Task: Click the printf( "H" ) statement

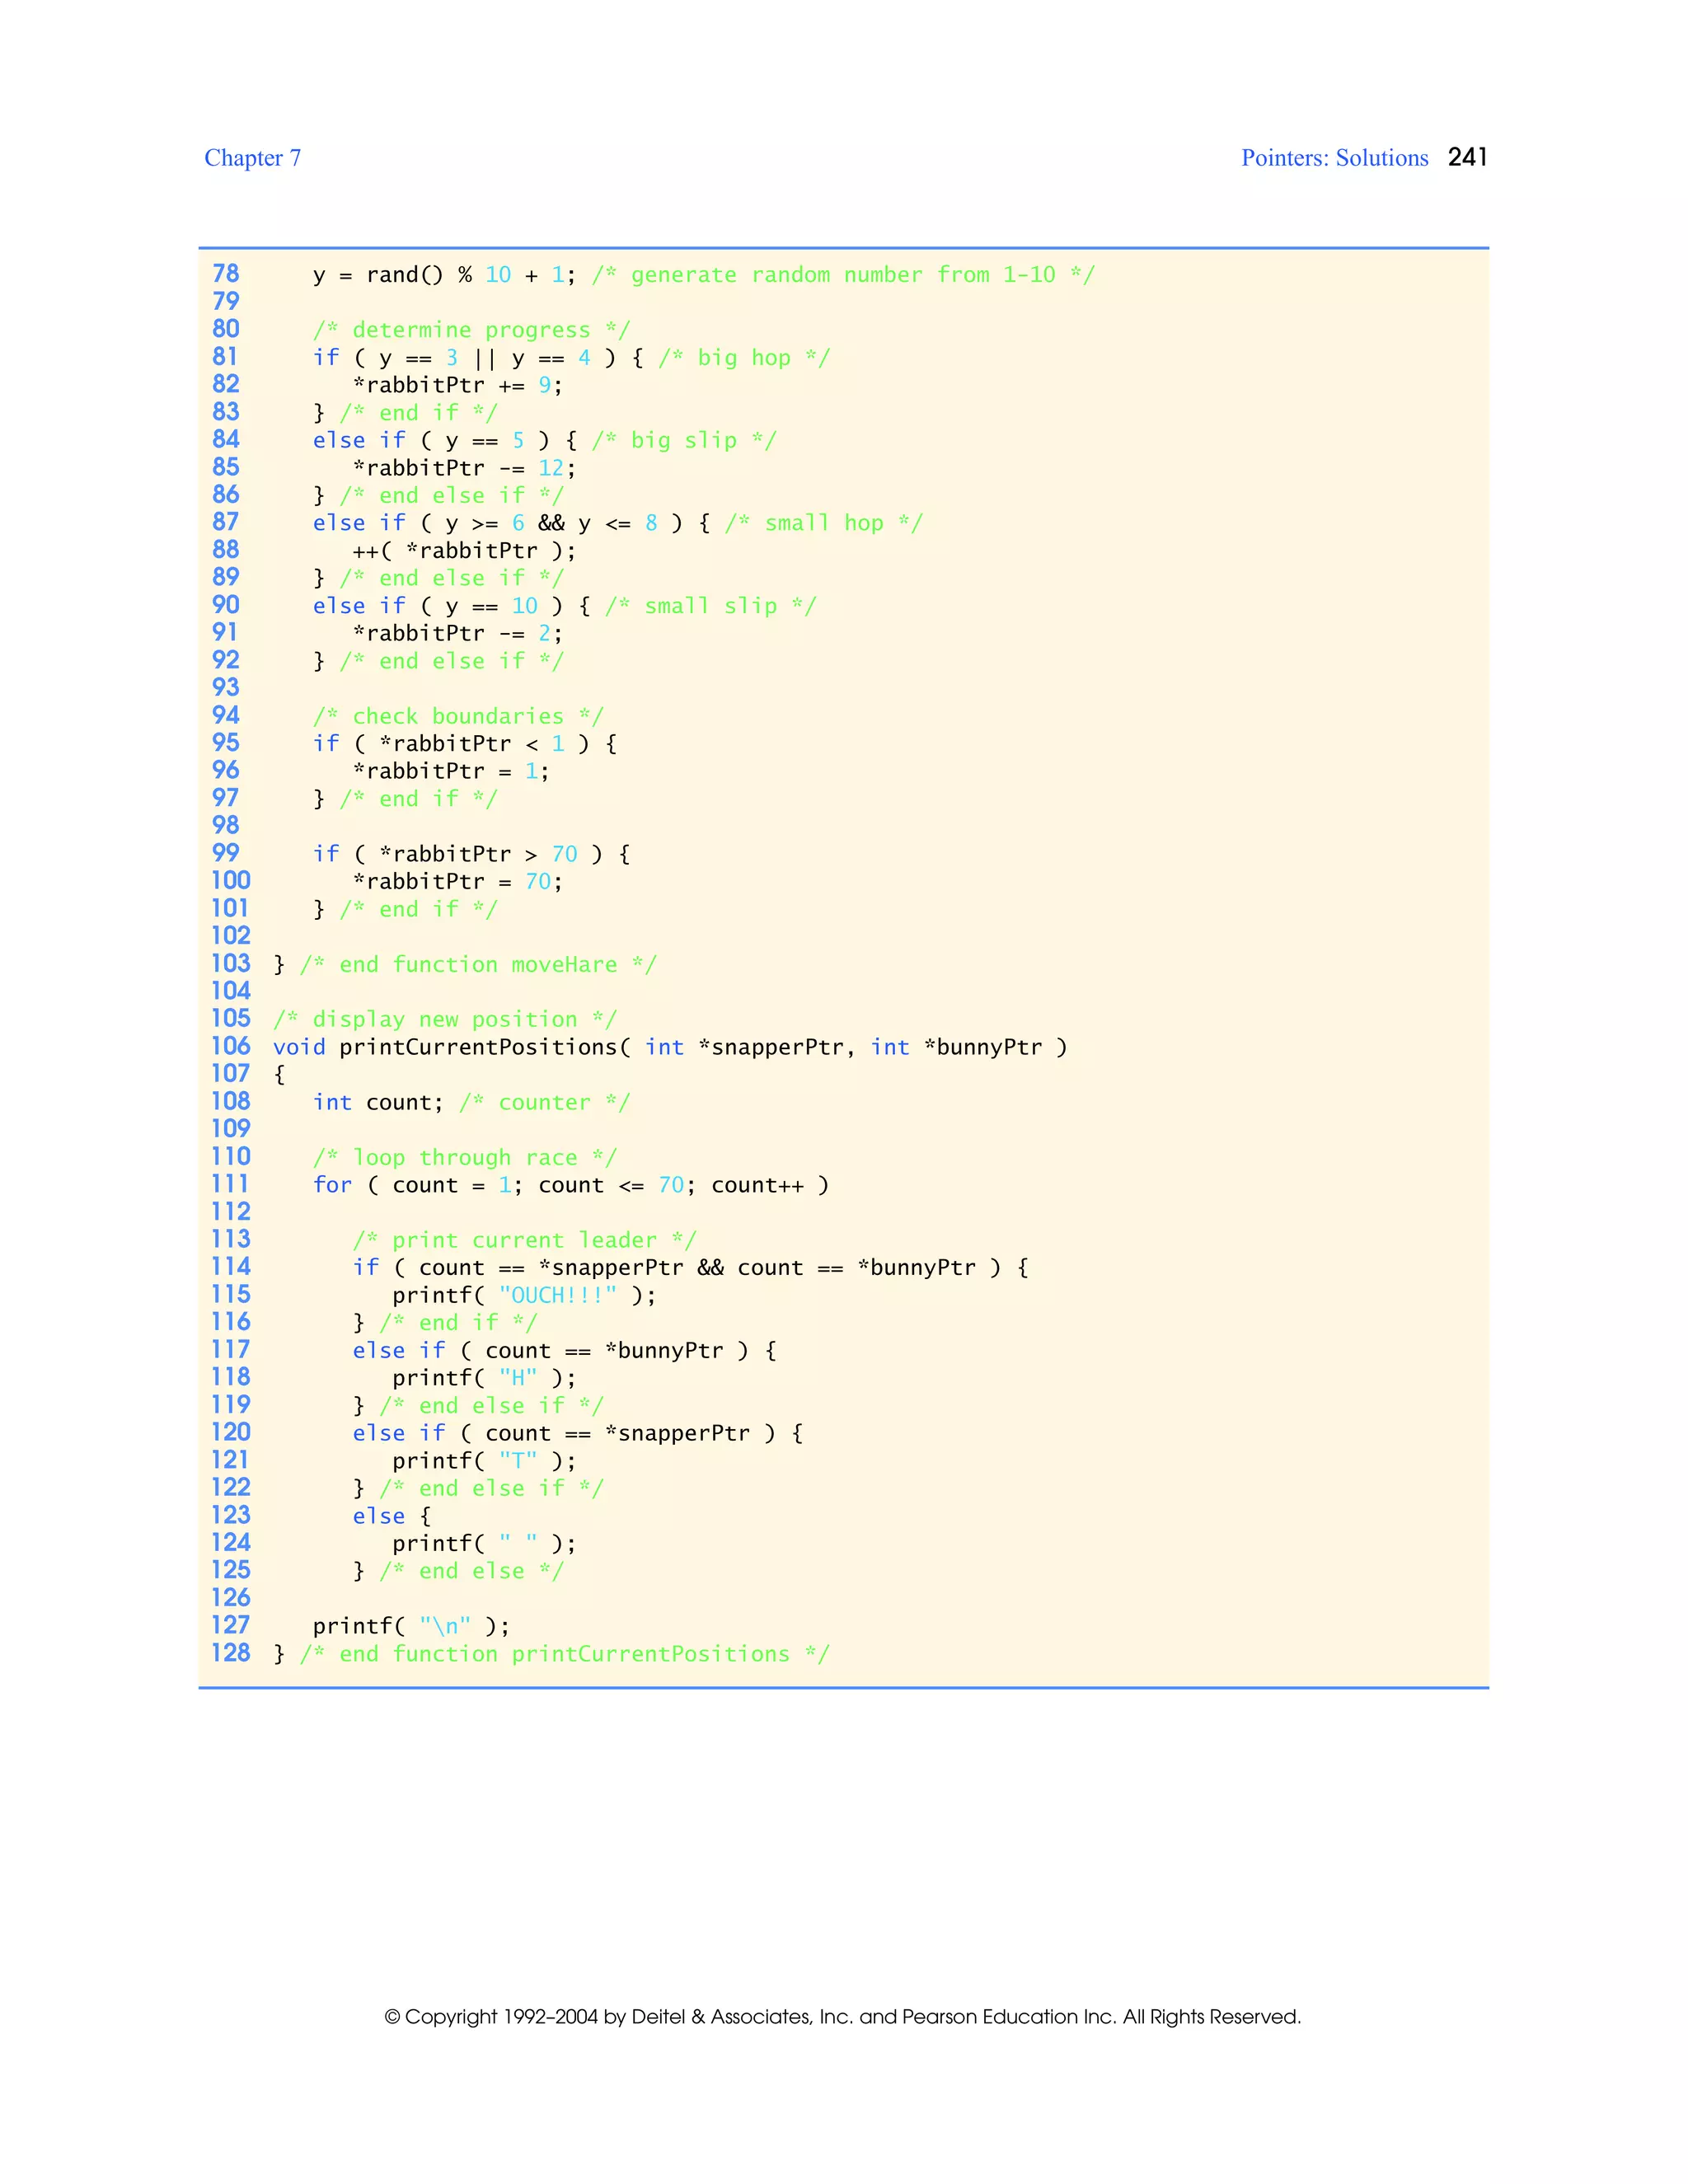Action: tap(484, 1378)
